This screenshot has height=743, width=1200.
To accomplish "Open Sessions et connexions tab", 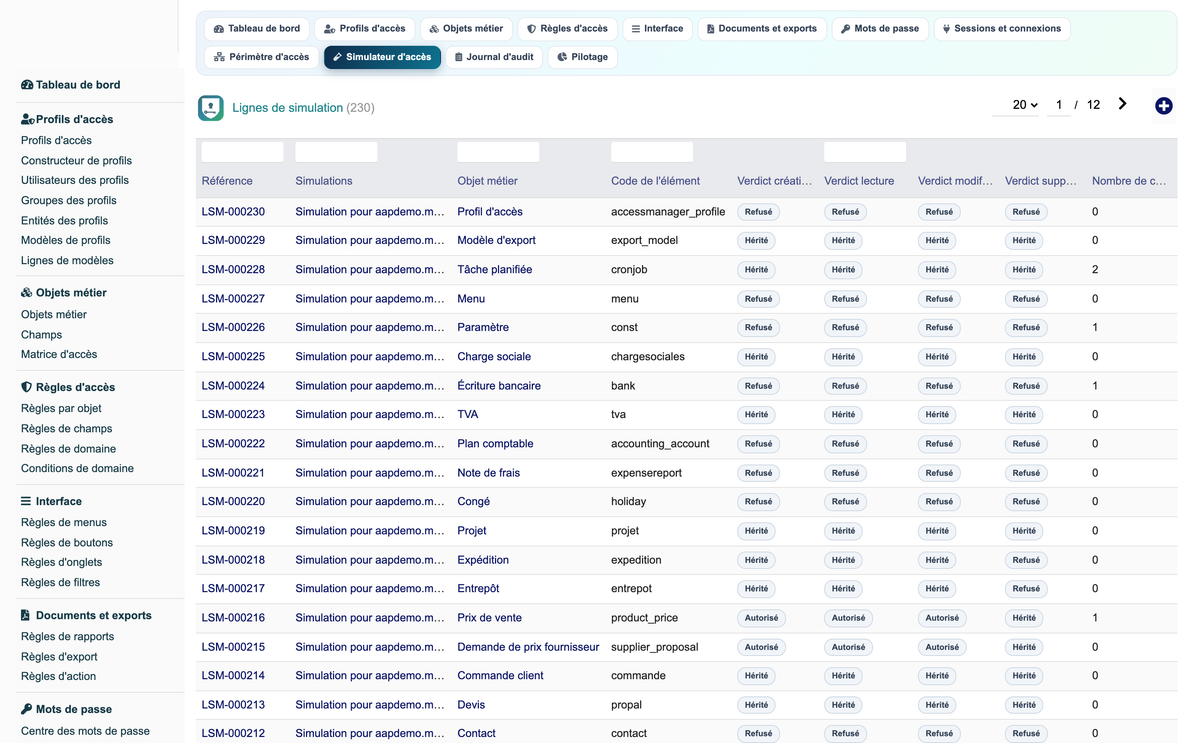I will point(1002,29).
